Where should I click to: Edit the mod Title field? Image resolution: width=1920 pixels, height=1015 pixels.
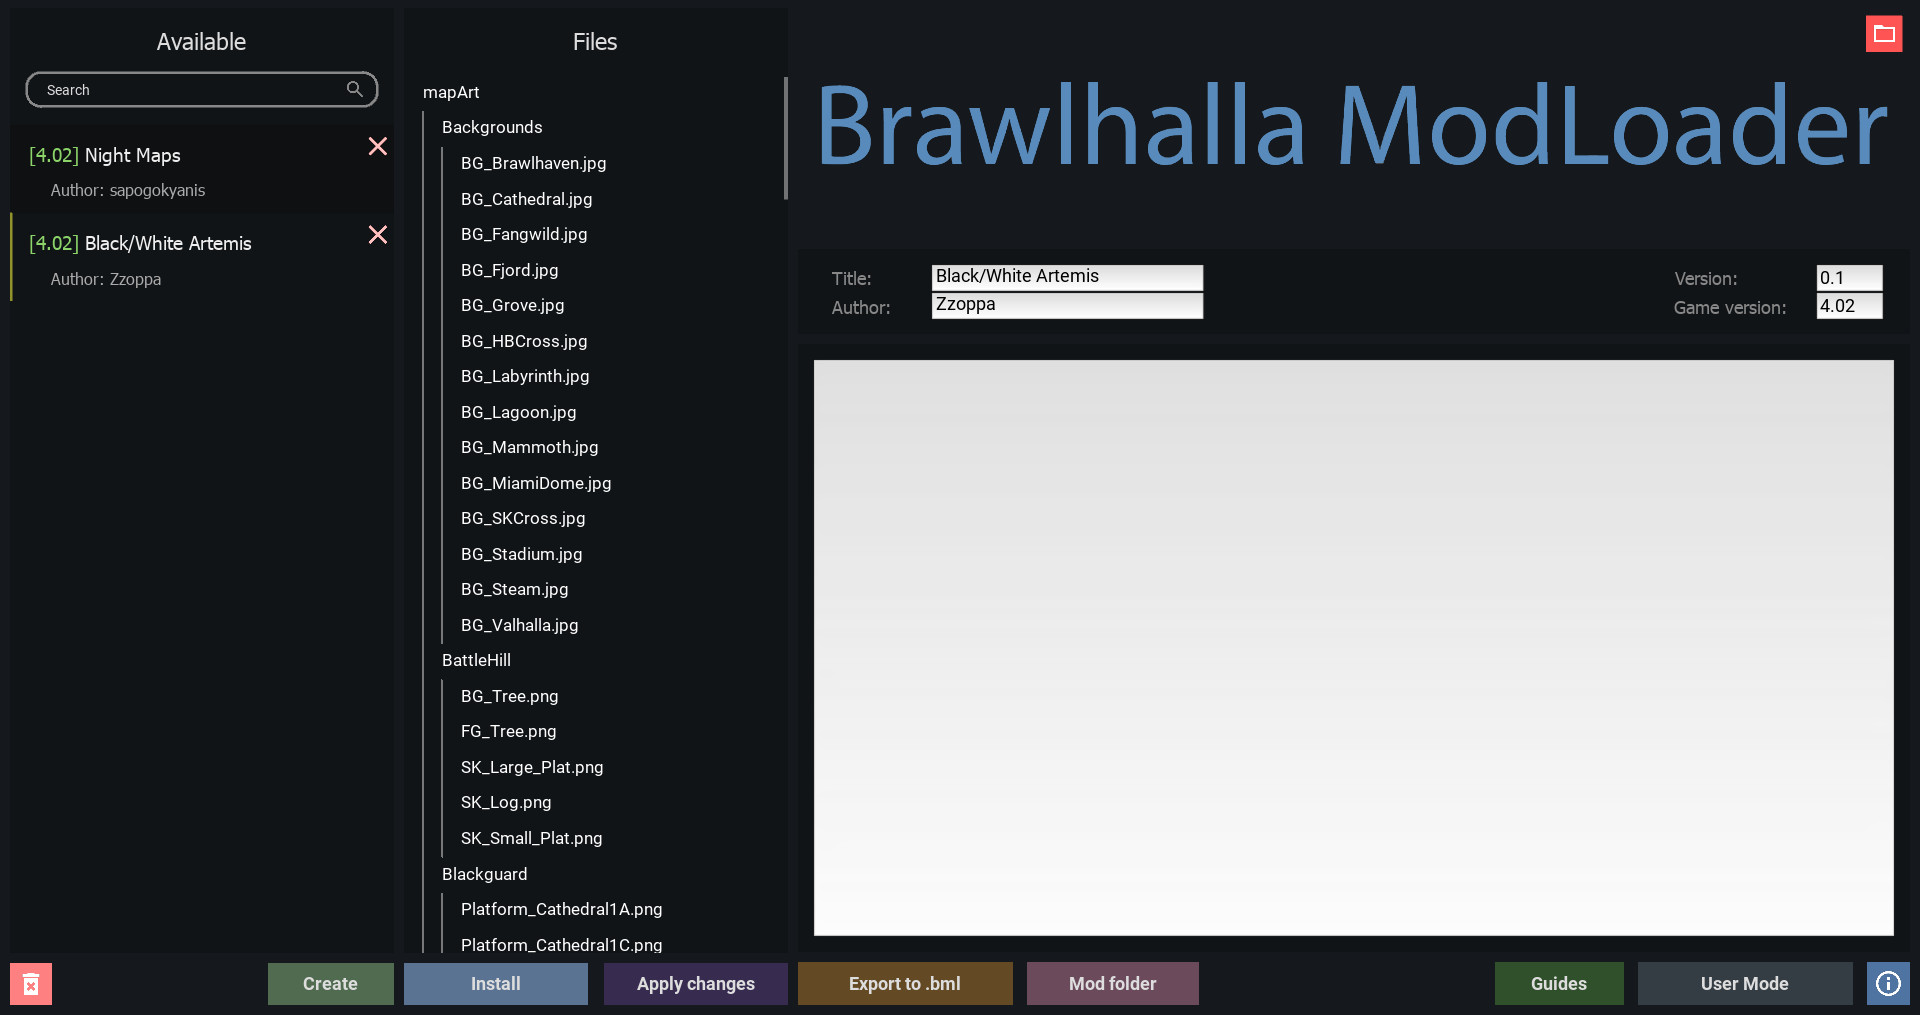click(1066, 277)
